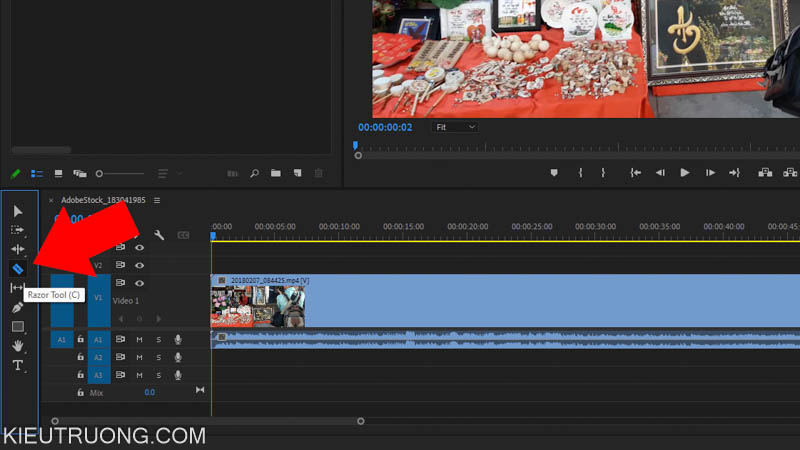Open timeline display settings wrench
This screenshot has height=450, width=800.
click(x=159, y=235)
